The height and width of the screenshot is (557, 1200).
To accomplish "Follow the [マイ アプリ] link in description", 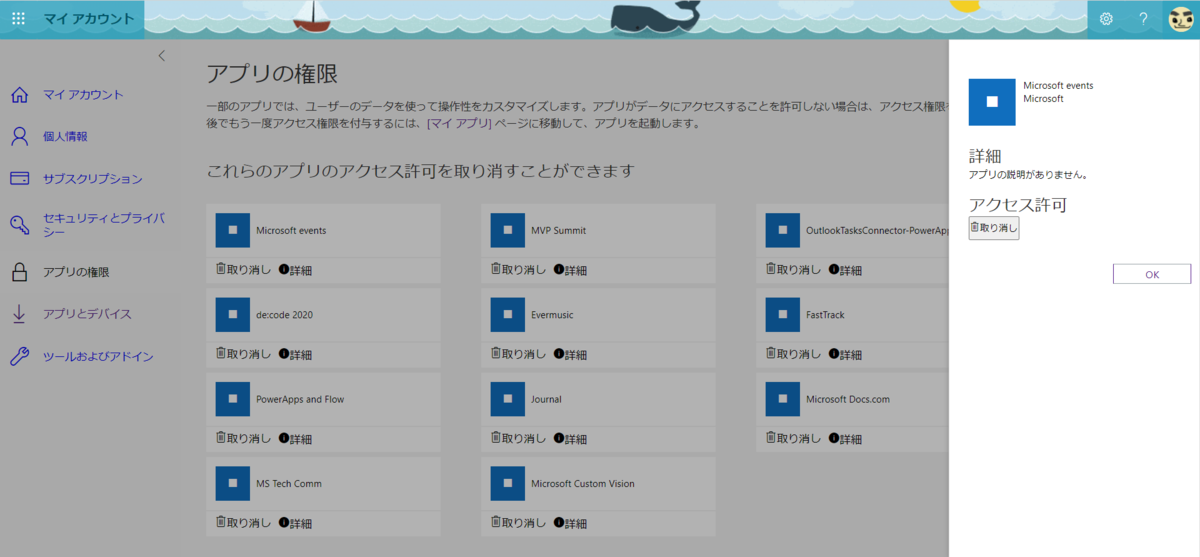I will pyautogui.click(x=459, y=124).
